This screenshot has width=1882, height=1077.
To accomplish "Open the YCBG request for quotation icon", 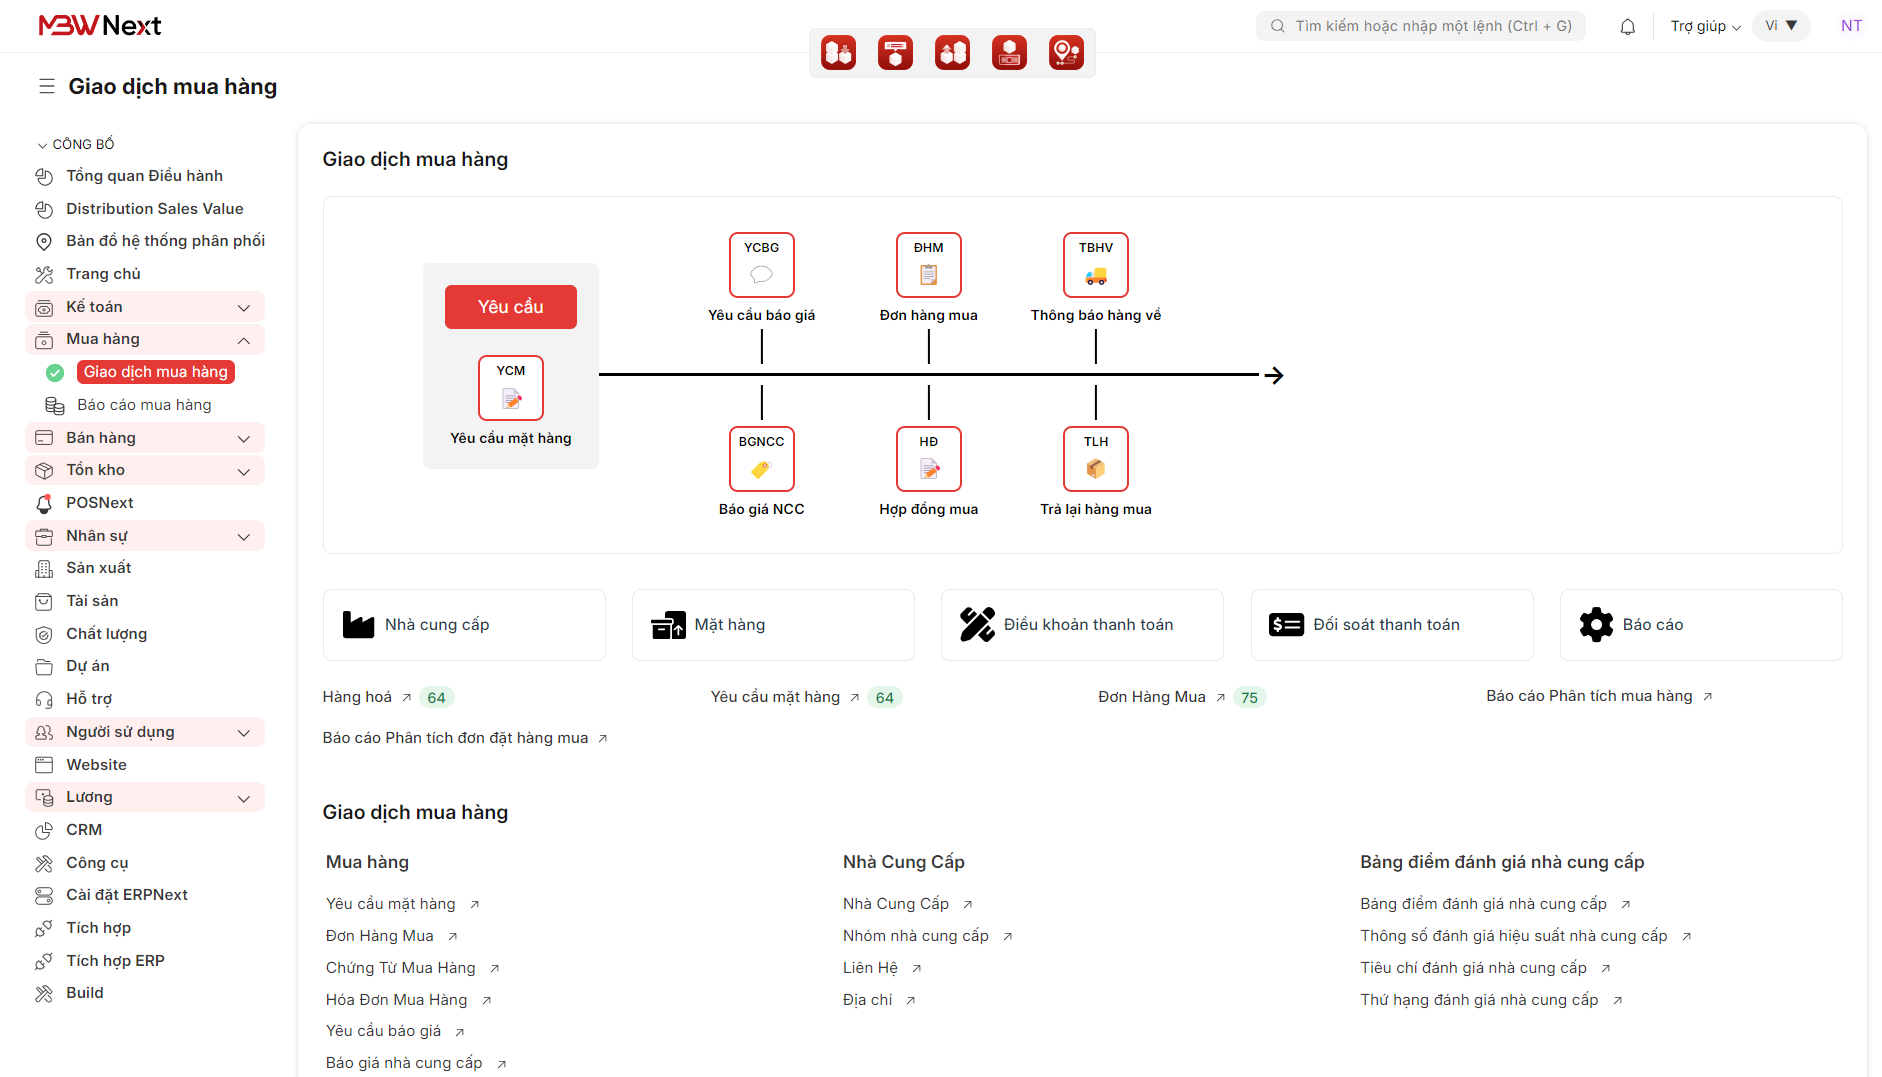I will pos(761,265).
